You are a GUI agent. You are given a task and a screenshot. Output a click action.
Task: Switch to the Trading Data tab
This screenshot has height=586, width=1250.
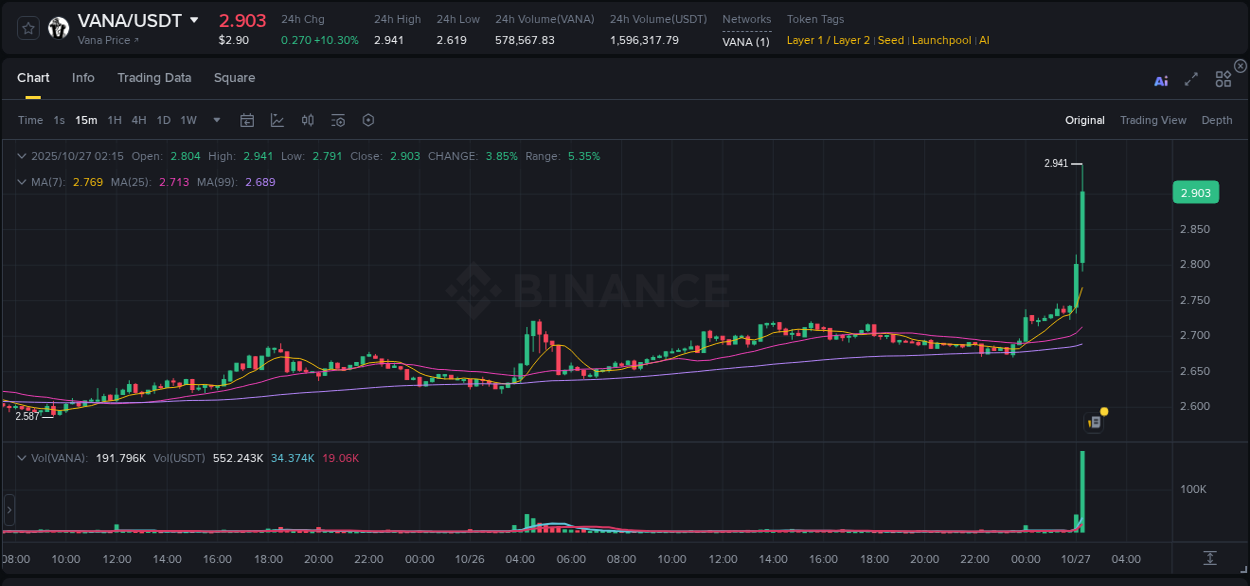coord(154,77)
